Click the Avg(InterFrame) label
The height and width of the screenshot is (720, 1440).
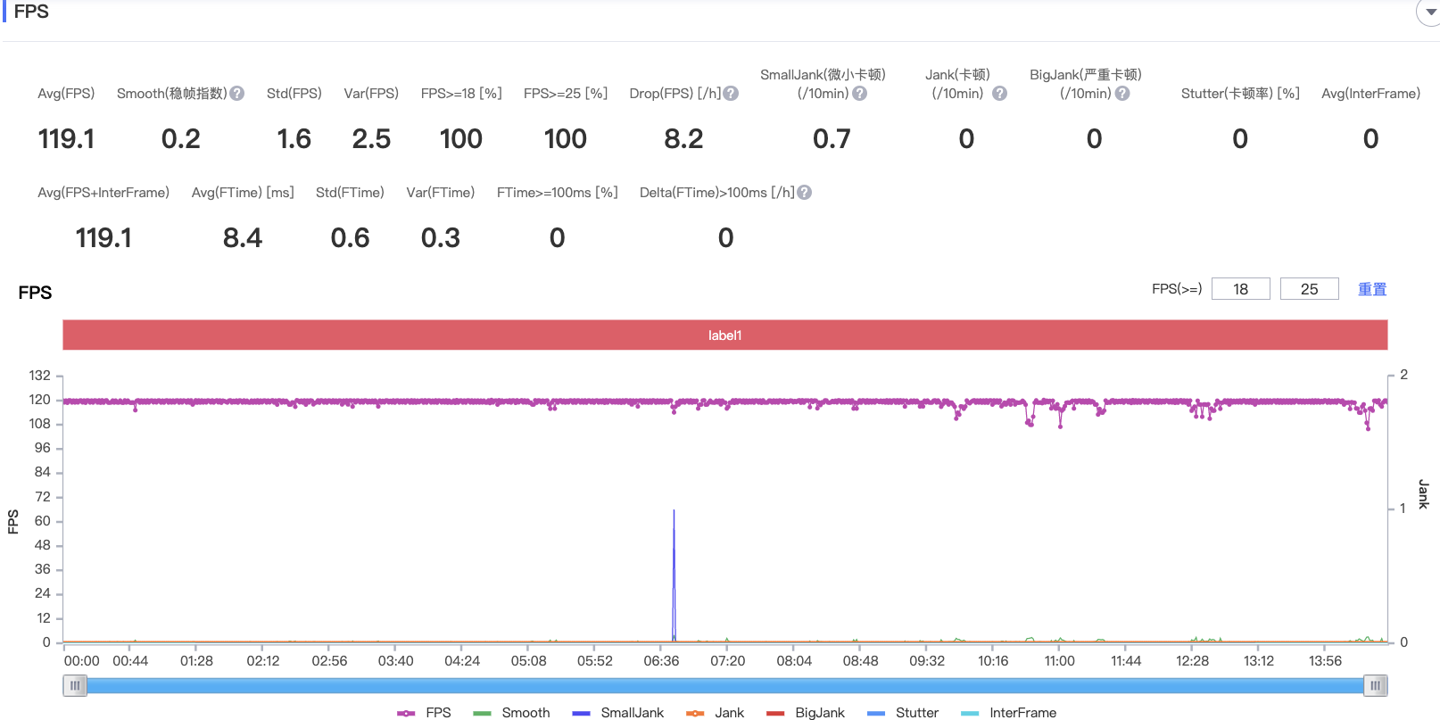1371,93
